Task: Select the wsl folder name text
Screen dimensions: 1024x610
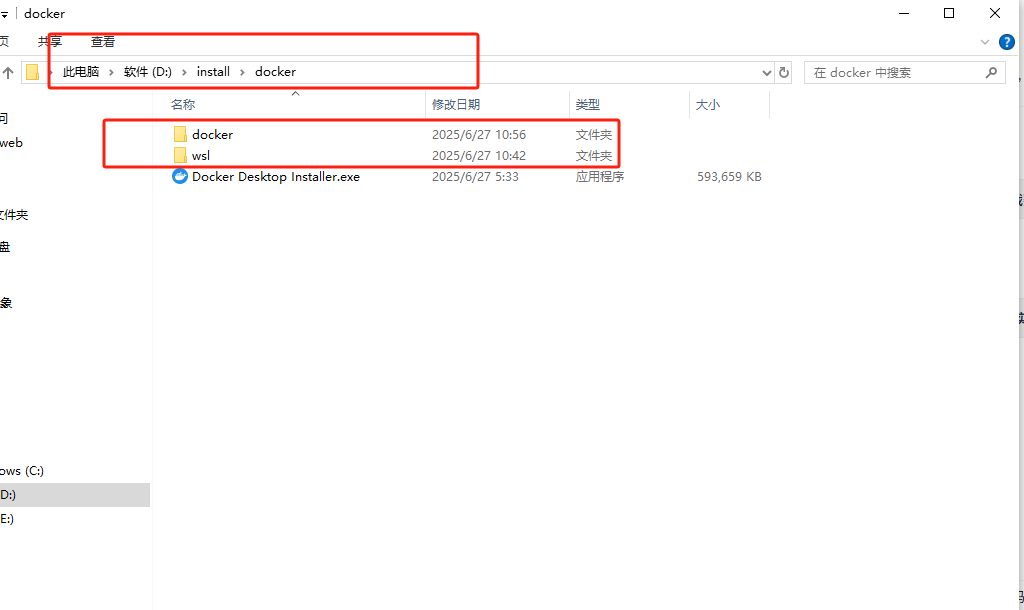Action: (200, 155)
